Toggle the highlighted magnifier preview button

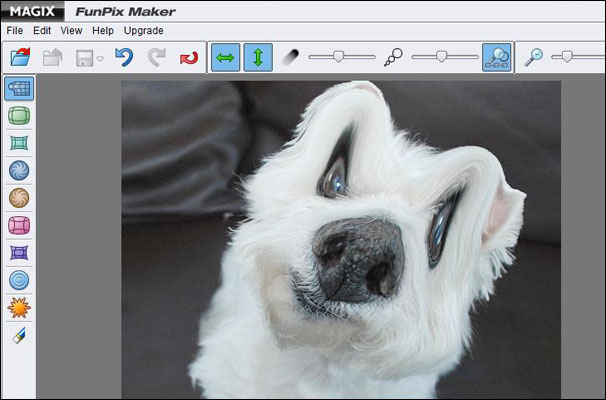click(x=496, y=58)
